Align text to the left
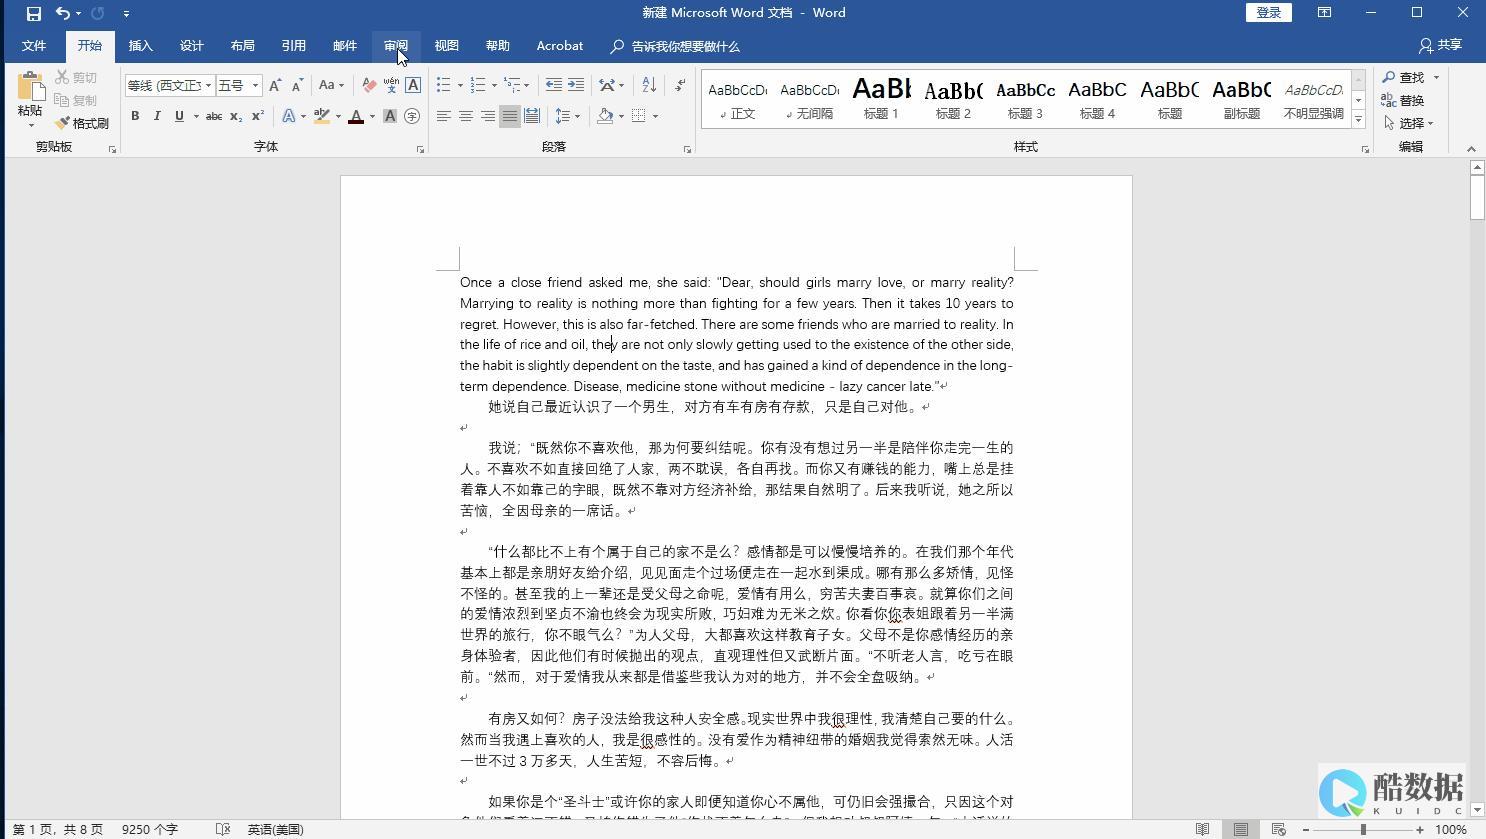The height and width of the screenshot is (839, 1486). click(x=443, y=116)
